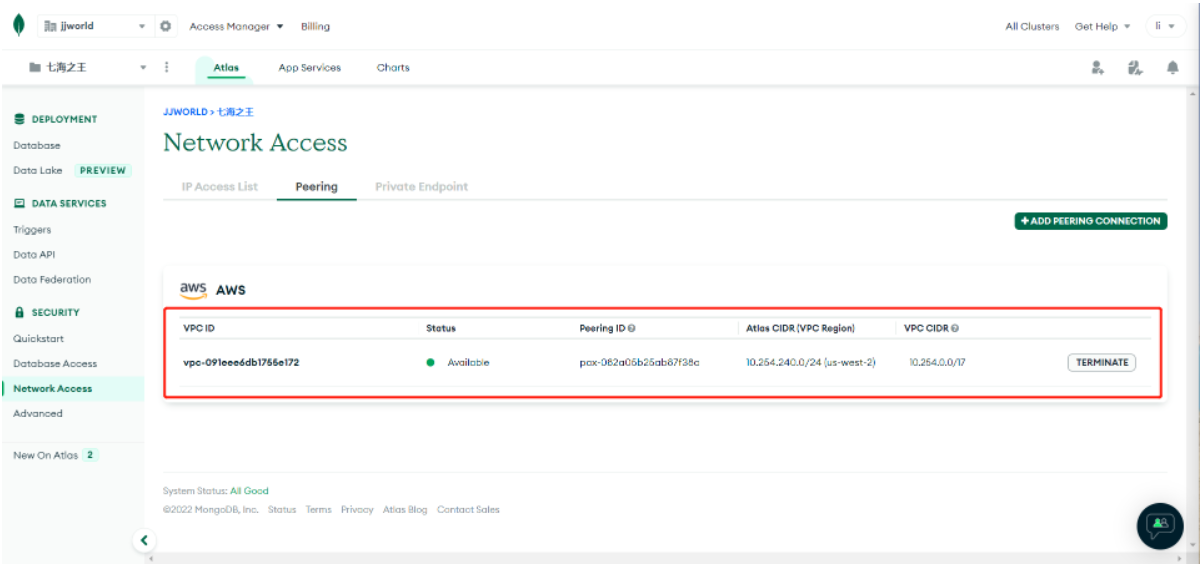The width and height of the screenshot is (1204, 565).
Task: Click the PREVIEW badge beside Data Lake
Action: coord(103,170)
